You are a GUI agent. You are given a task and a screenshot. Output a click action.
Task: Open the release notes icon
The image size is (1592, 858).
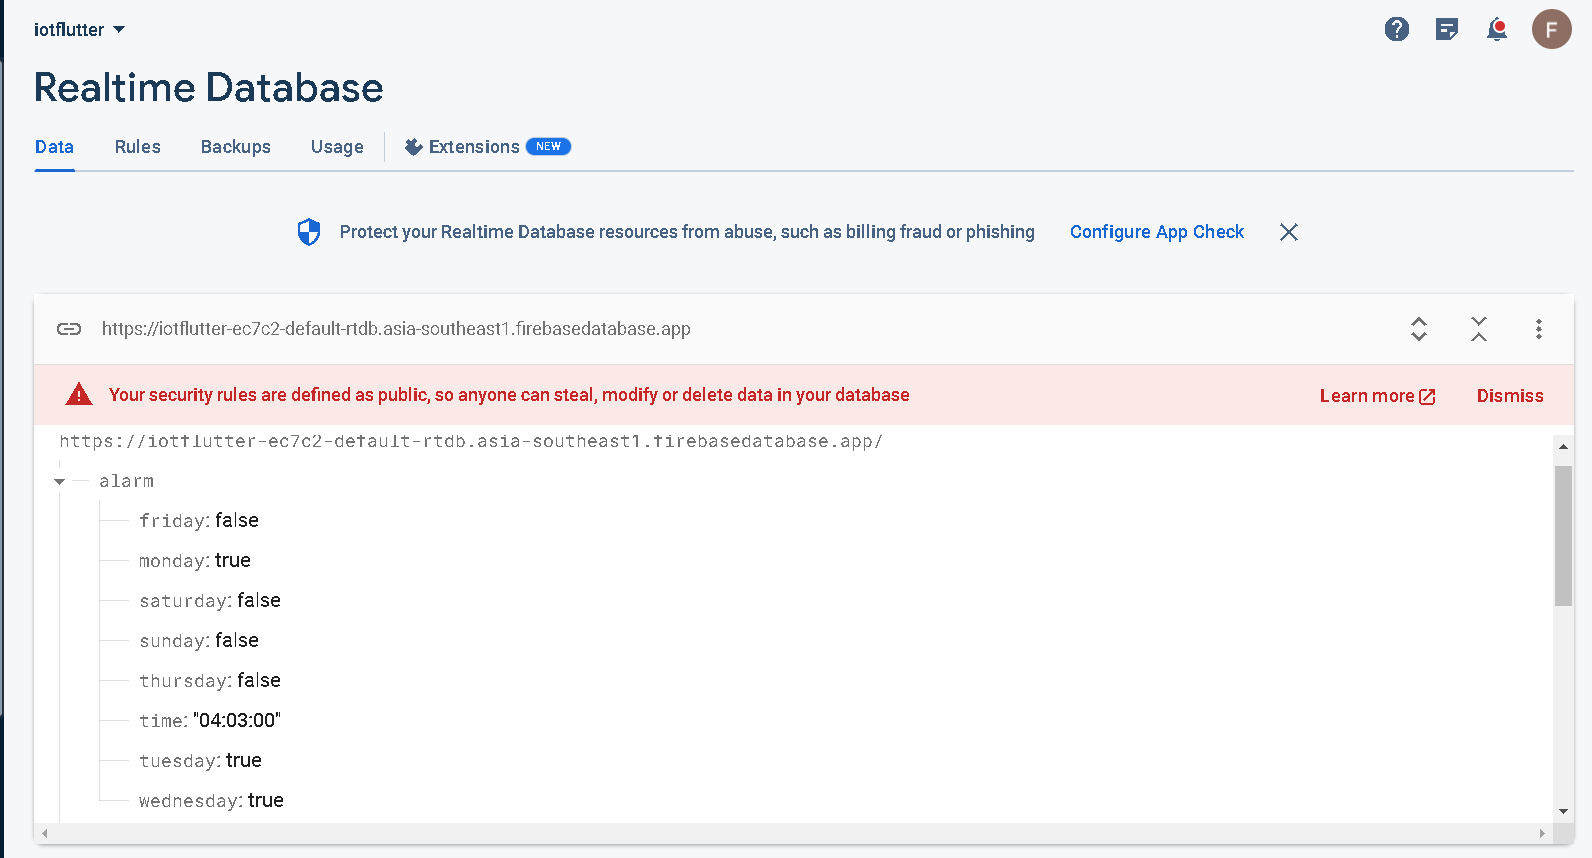pyautogui.click(x=1447, y=29)
